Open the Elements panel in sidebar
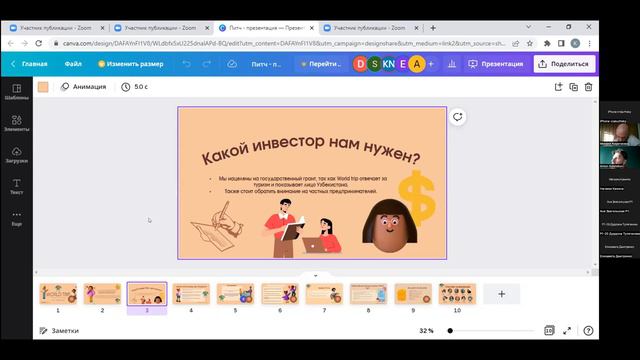Screen dimensions: 640x360 coord(17,123)
